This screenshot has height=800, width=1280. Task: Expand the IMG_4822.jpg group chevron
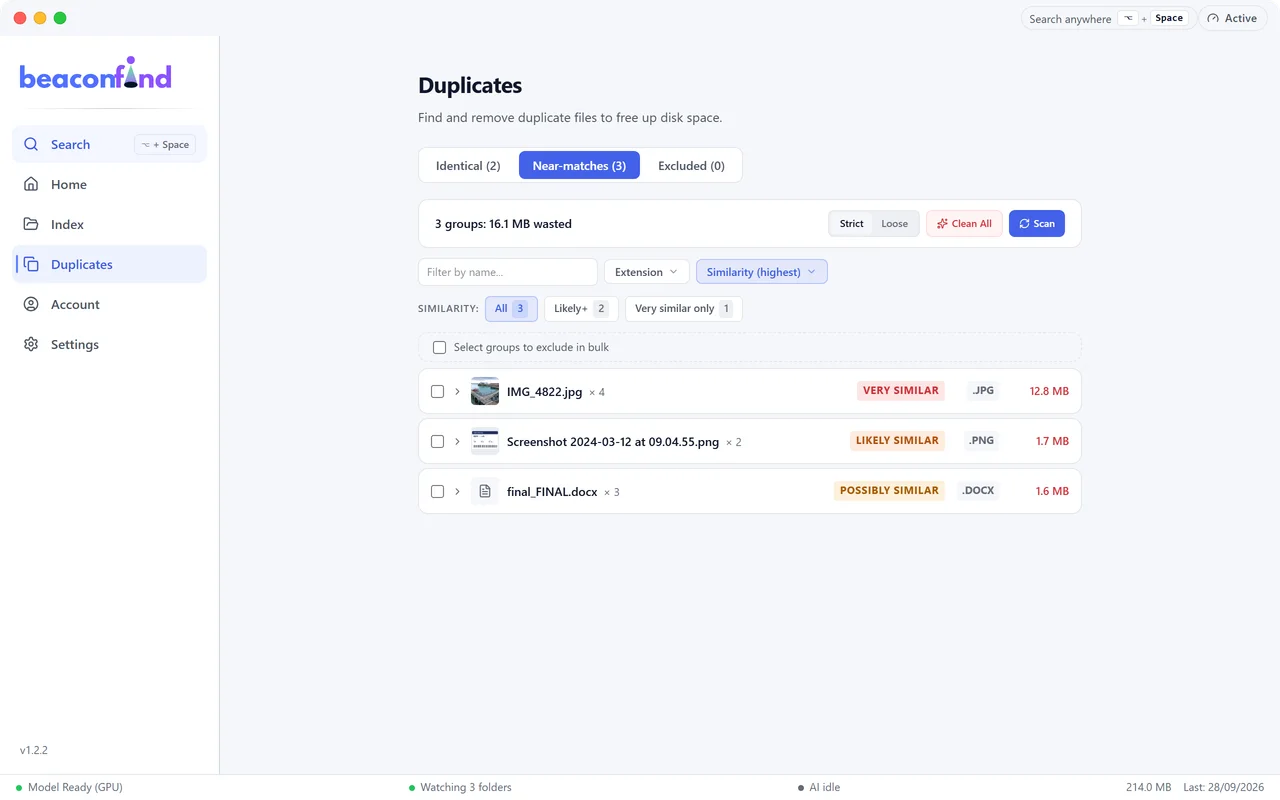click(x=457, y=391)
